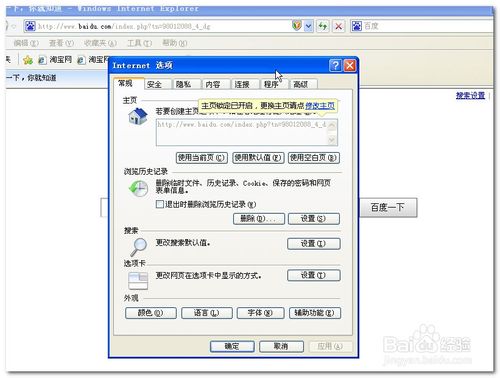Click the security shield icon in address bar

pyautogui.click(x=297, y=25)
